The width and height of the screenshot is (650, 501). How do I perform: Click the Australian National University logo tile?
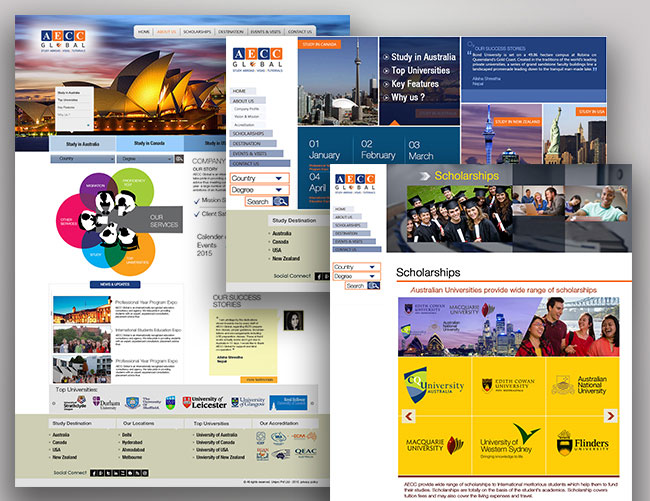[578, 385]
